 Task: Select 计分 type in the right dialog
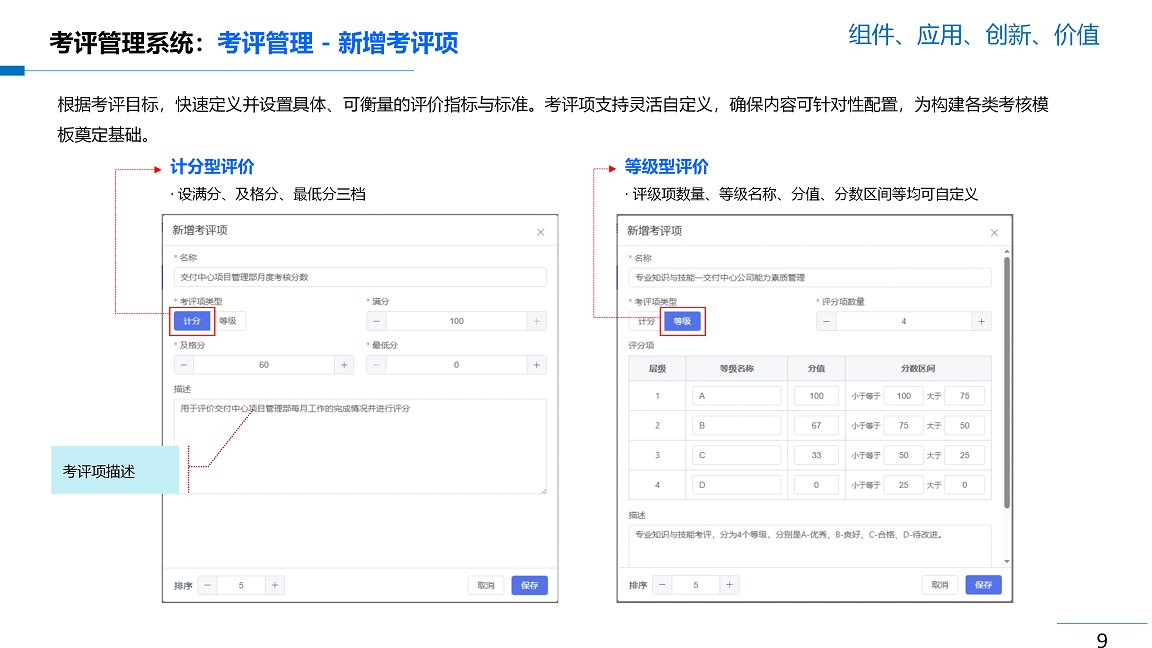[x=646, y=321]
